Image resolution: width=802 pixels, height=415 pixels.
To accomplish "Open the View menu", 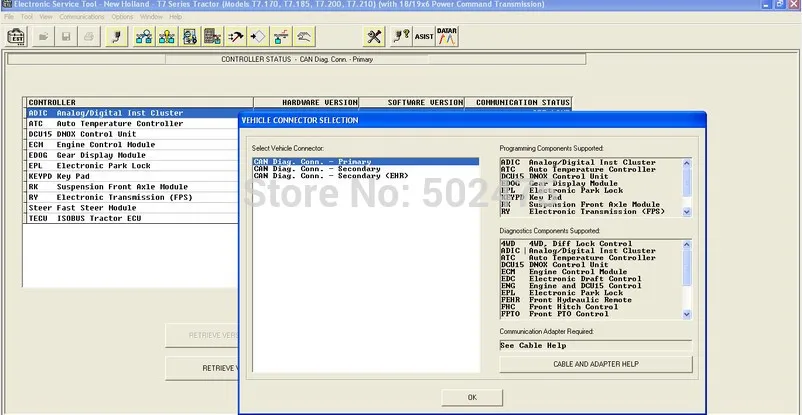I will pos(46,17).
